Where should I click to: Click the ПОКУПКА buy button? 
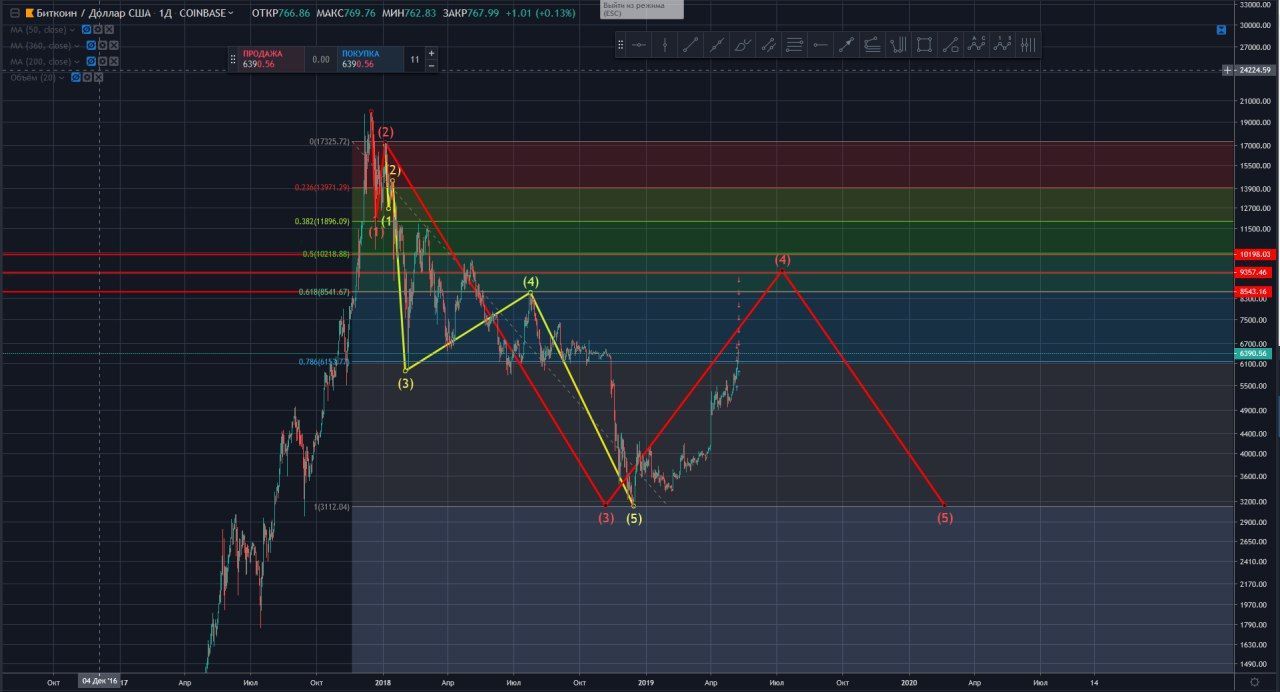pyautogui.click(x=369, y=59)
